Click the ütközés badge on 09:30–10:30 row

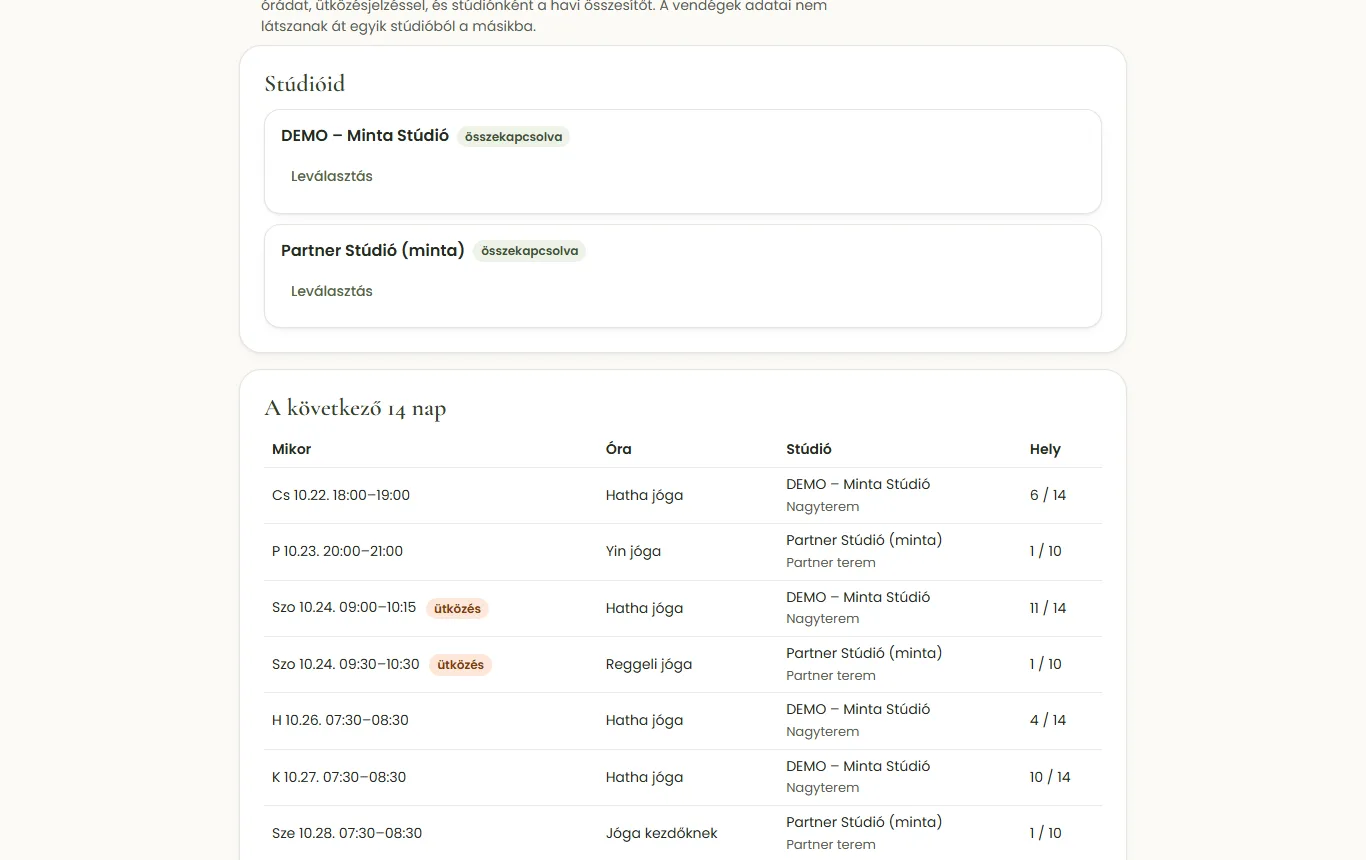(461, 664)
